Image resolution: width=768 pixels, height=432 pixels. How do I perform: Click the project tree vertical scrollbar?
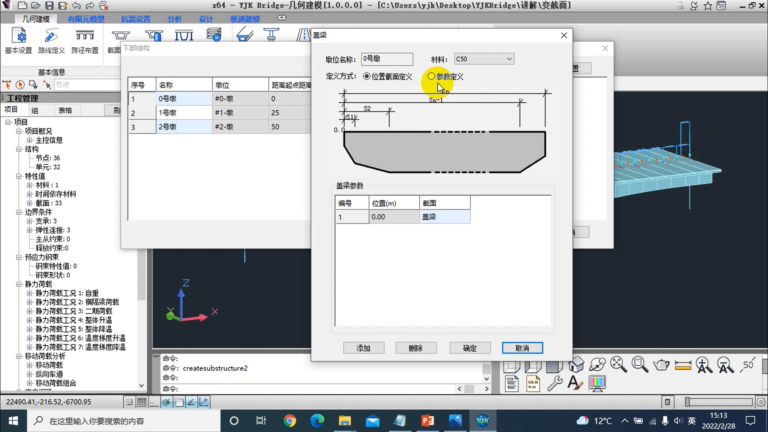coord(142,255)
